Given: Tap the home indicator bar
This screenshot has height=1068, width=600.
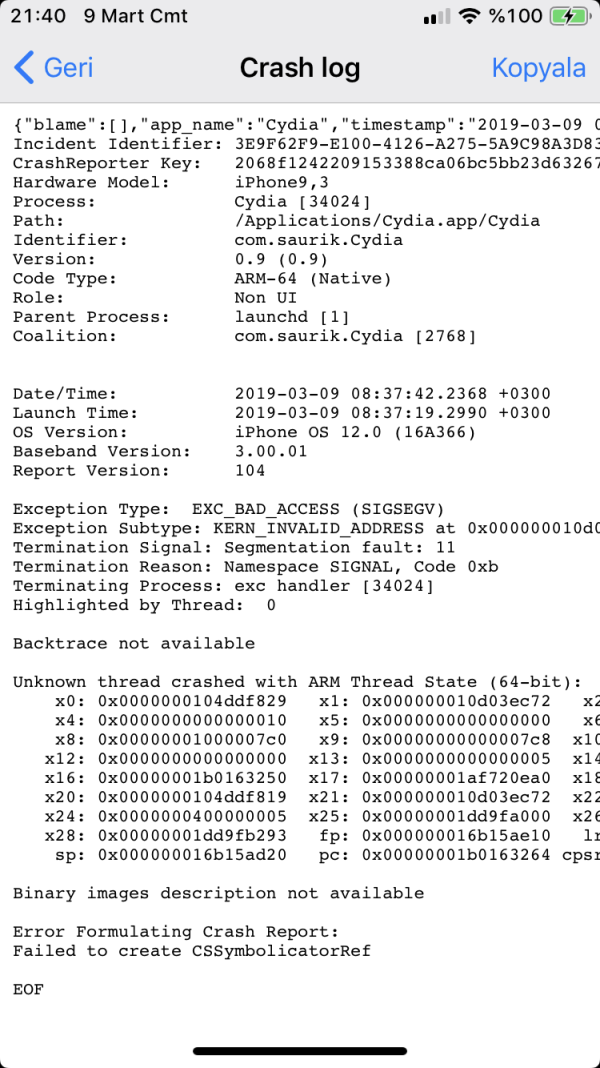Looking at the screenshot, I should [299, 1051].
